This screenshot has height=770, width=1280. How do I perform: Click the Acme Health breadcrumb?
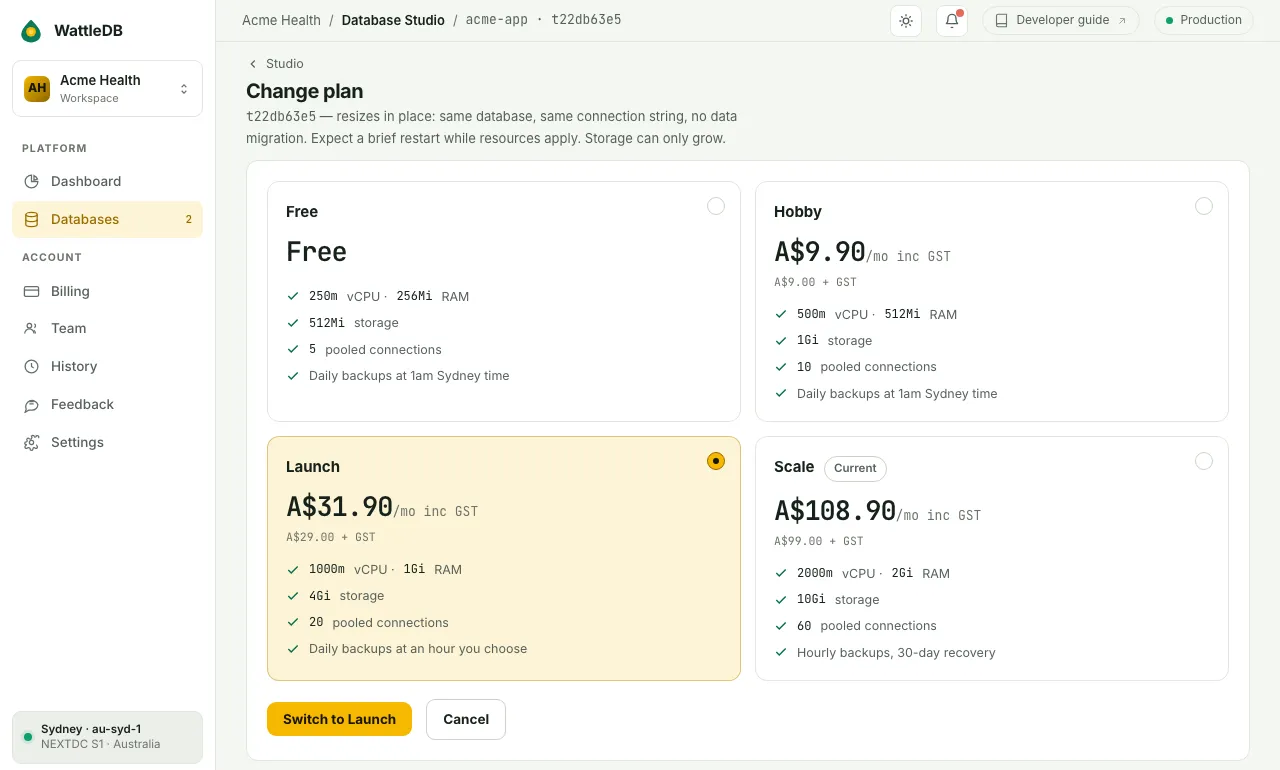tap(281, 20)
